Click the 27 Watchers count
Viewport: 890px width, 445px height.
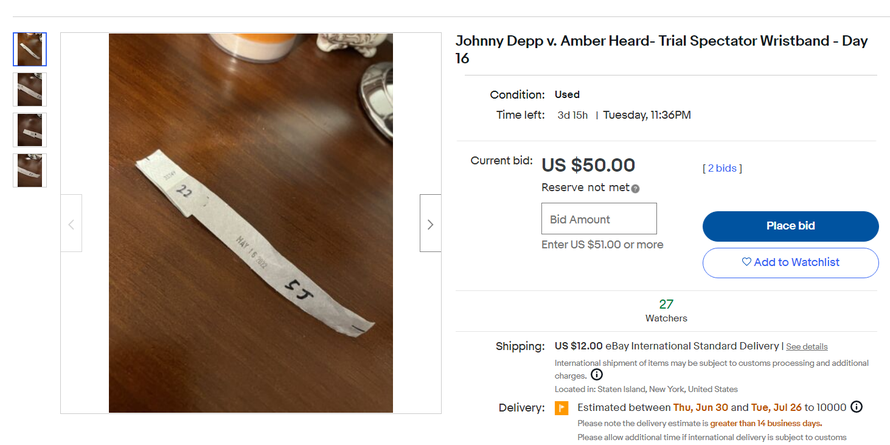pos(666,310)
